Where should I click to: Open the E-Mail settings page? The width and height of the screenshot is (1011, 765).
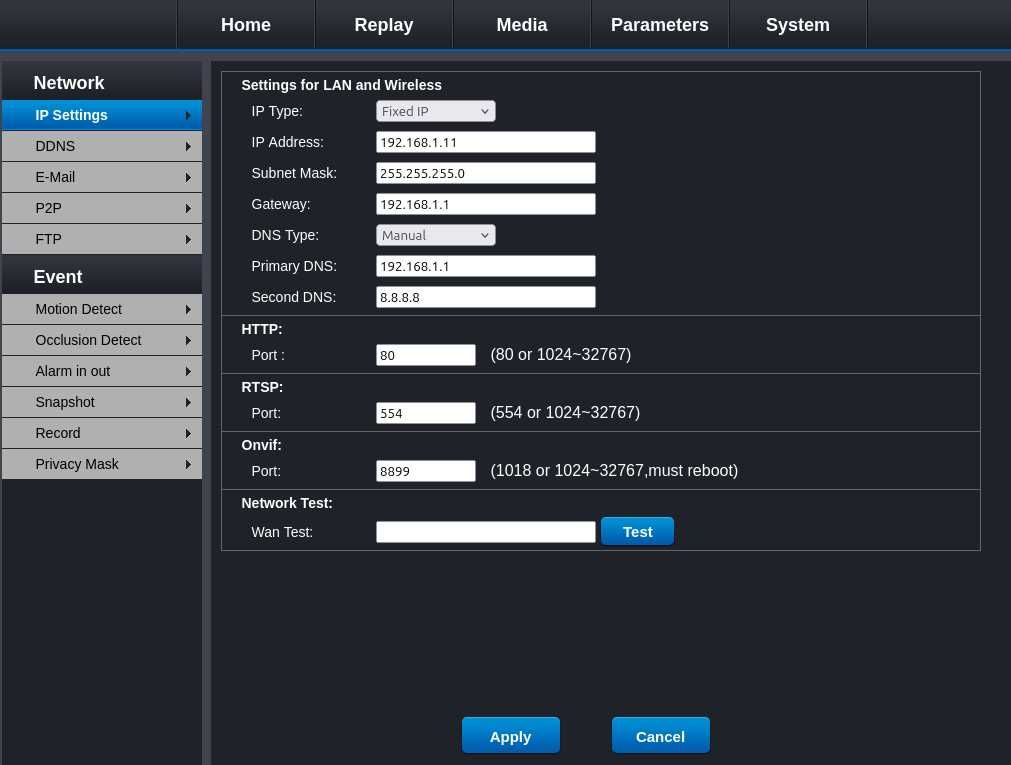pos(102,177)
